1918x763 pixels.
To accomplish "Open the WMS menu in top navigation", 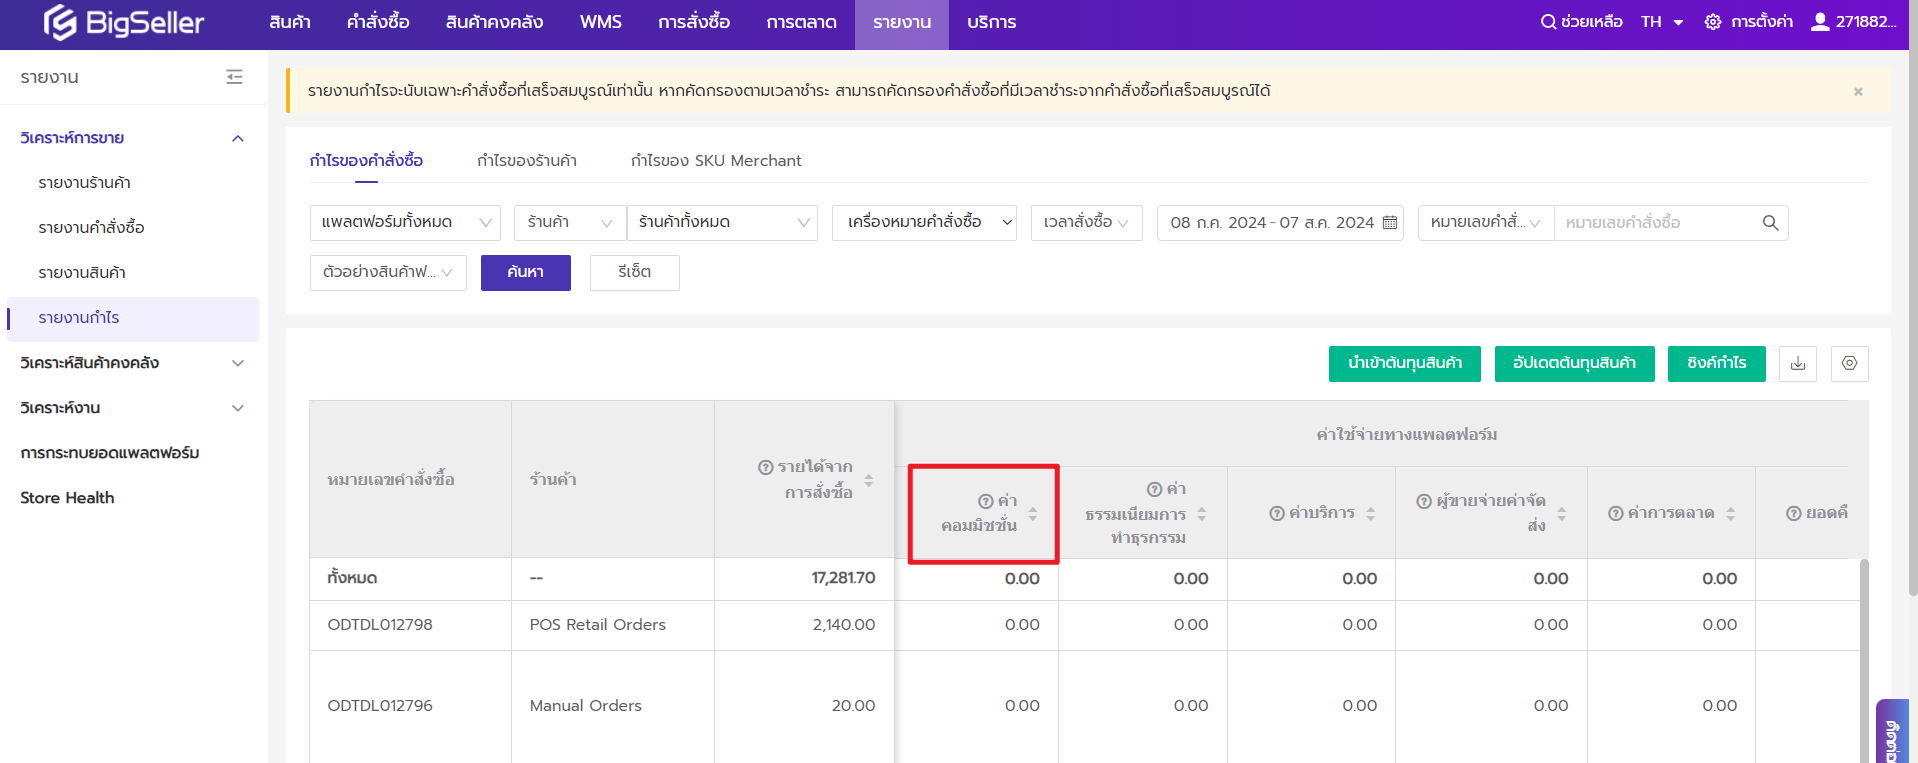I will pyautogui.click(x=600, y=22).
